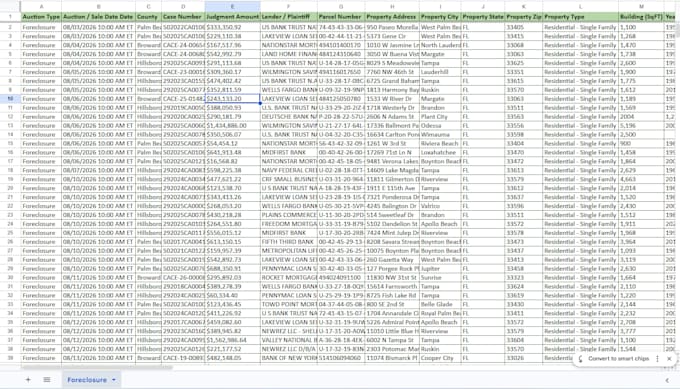Open Foreclosure sheet tab dropdown arrow

114,379
